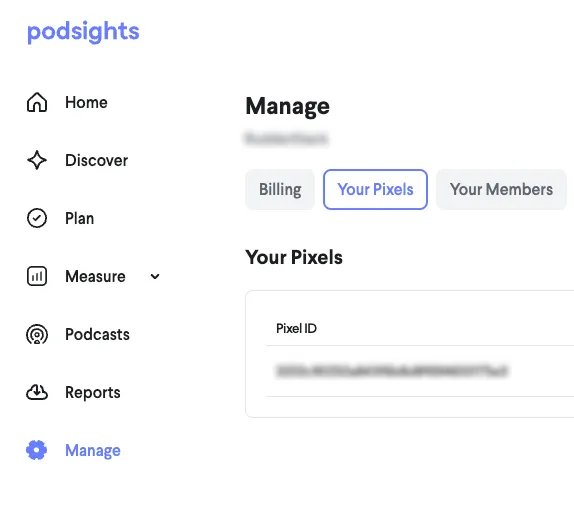This screenshot has height=510, width=574.
Task: Open the Podcasts broadcast icon
Action: click(37, 334)
